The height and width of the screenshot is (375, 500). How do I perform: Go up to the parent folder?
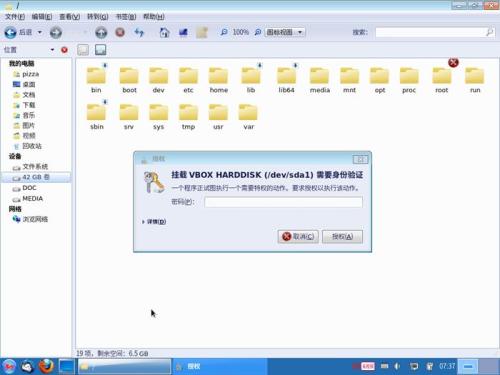[x=101, y=32]
